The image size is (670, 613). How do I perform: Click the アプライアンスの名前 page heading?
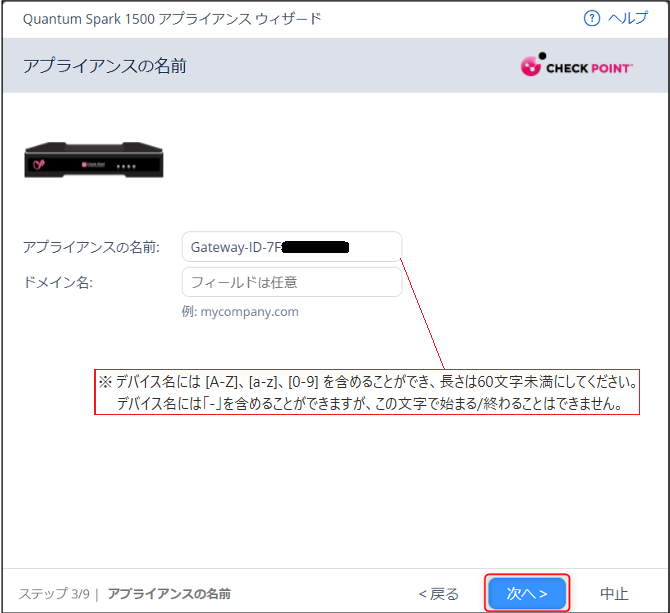[x=105, y=66]
